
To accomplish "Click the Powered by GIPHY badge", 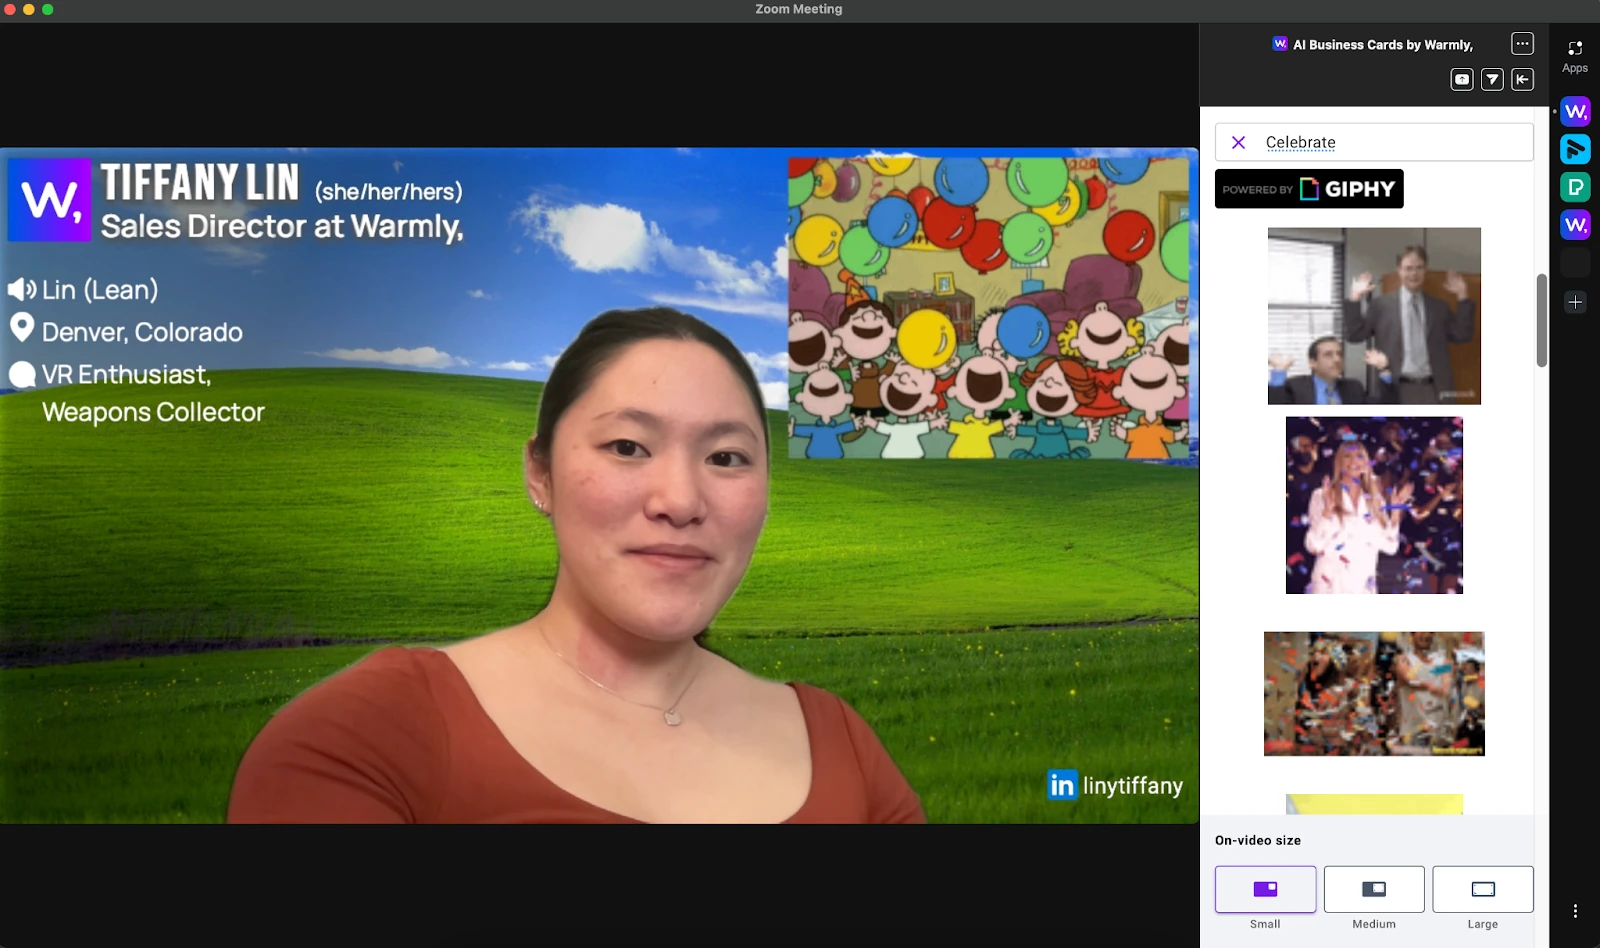I will (1309, 189).
